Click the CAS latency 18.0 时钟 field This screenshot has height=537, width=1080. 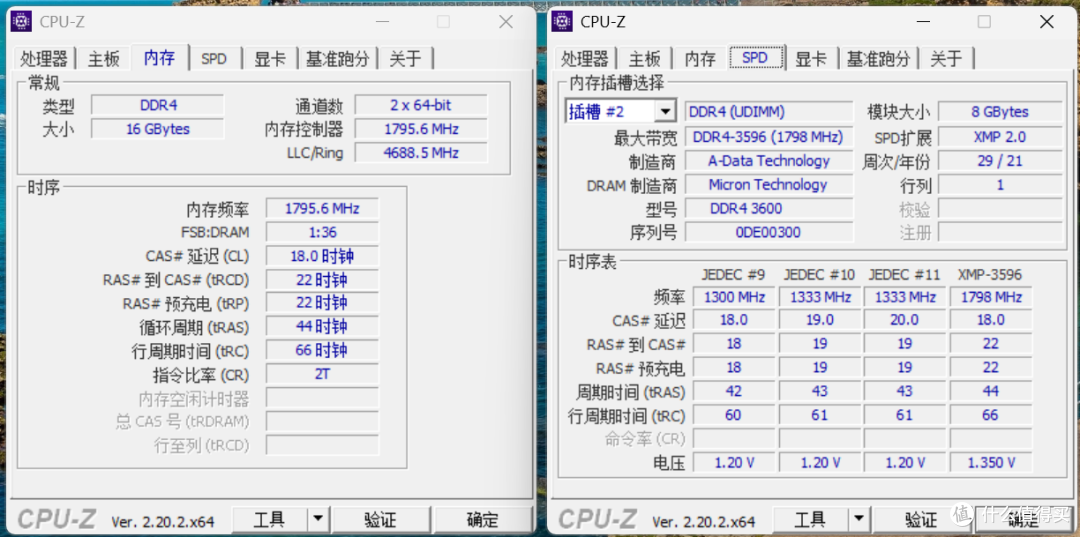(x=322, y=256)
